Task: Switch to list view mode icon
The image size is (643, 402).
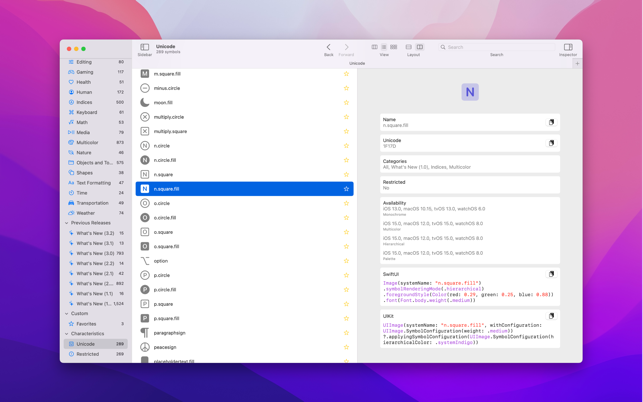Action: (x=384, y=47)
